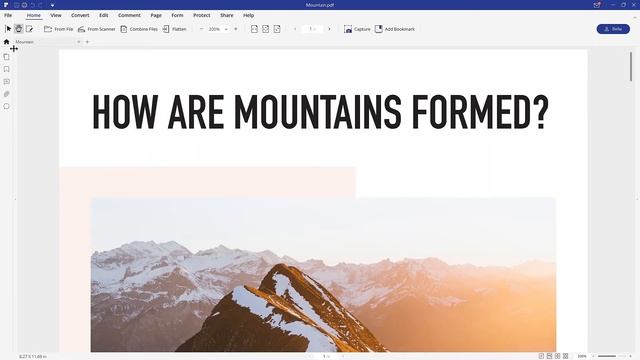Go to next page arrow
The image size is (640, 360).
[x=329, y=29]
